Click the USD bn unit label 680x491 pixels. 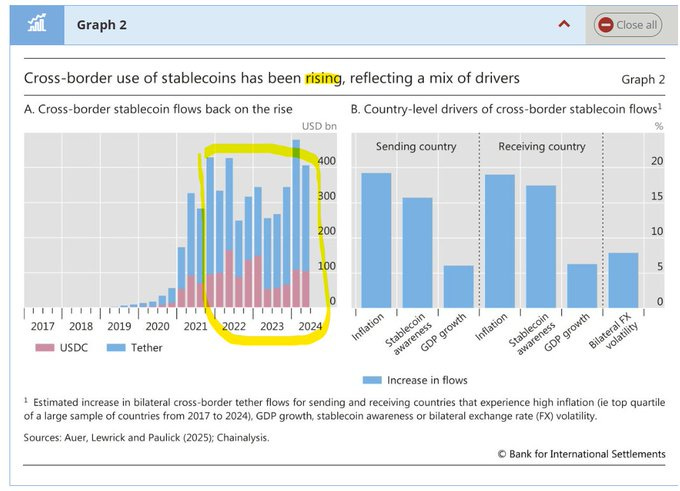click(x=319, y=126)
